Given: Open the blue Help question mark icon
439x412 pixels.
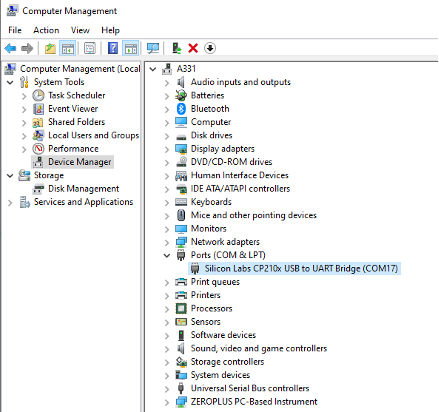Looking at the screenshot, I should (113, 48).
